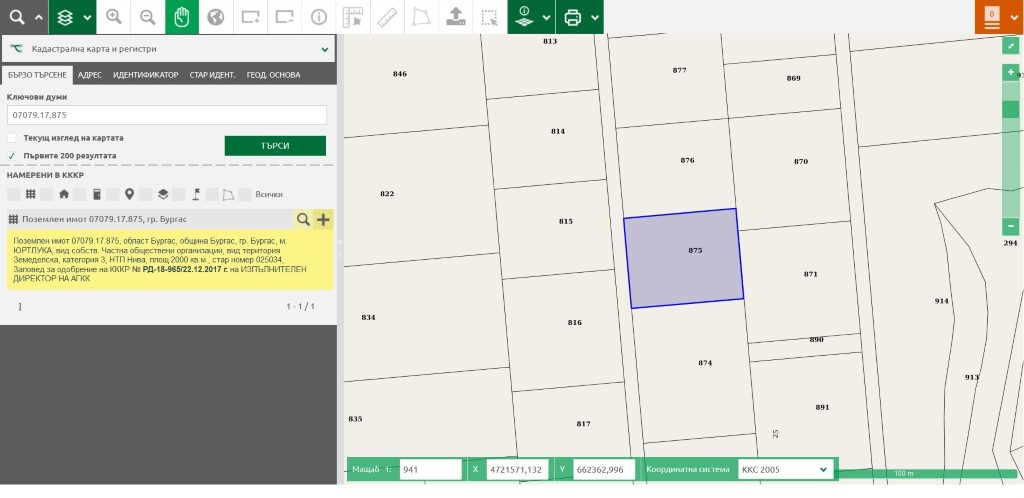Toggle 'Първите 200 резултата' checkbox
The width and height of the screenshot is (1024, 498).
click(x=12, y=156)
